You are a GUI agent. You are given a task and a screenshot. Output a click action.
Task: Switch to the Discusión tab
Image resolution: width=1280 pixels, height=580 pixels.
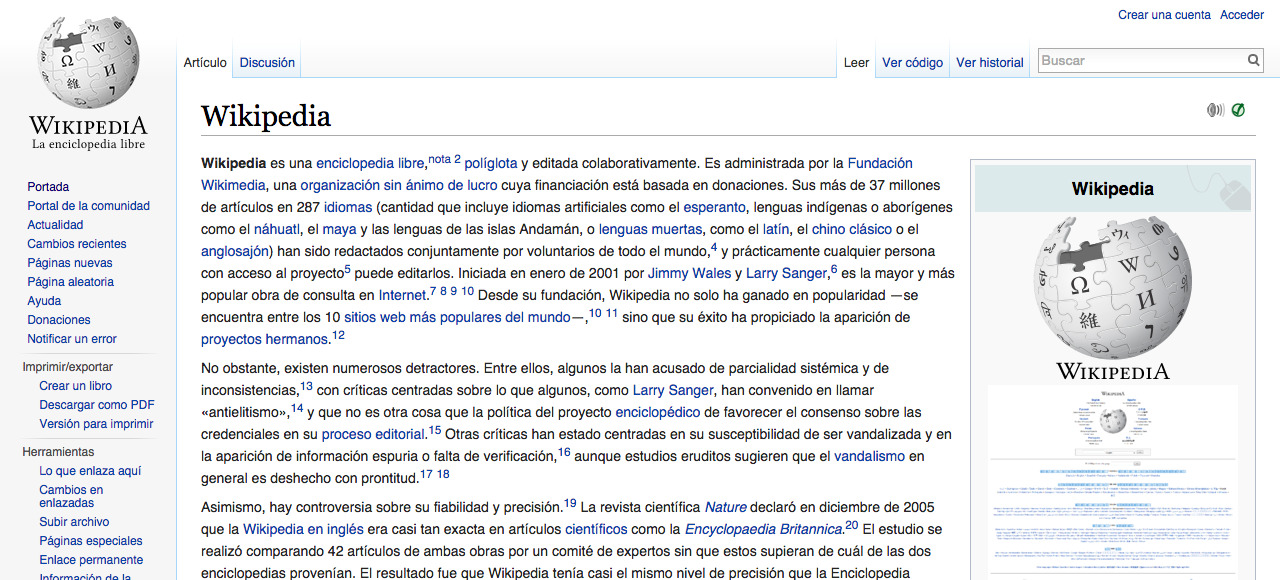click(267, 63)
